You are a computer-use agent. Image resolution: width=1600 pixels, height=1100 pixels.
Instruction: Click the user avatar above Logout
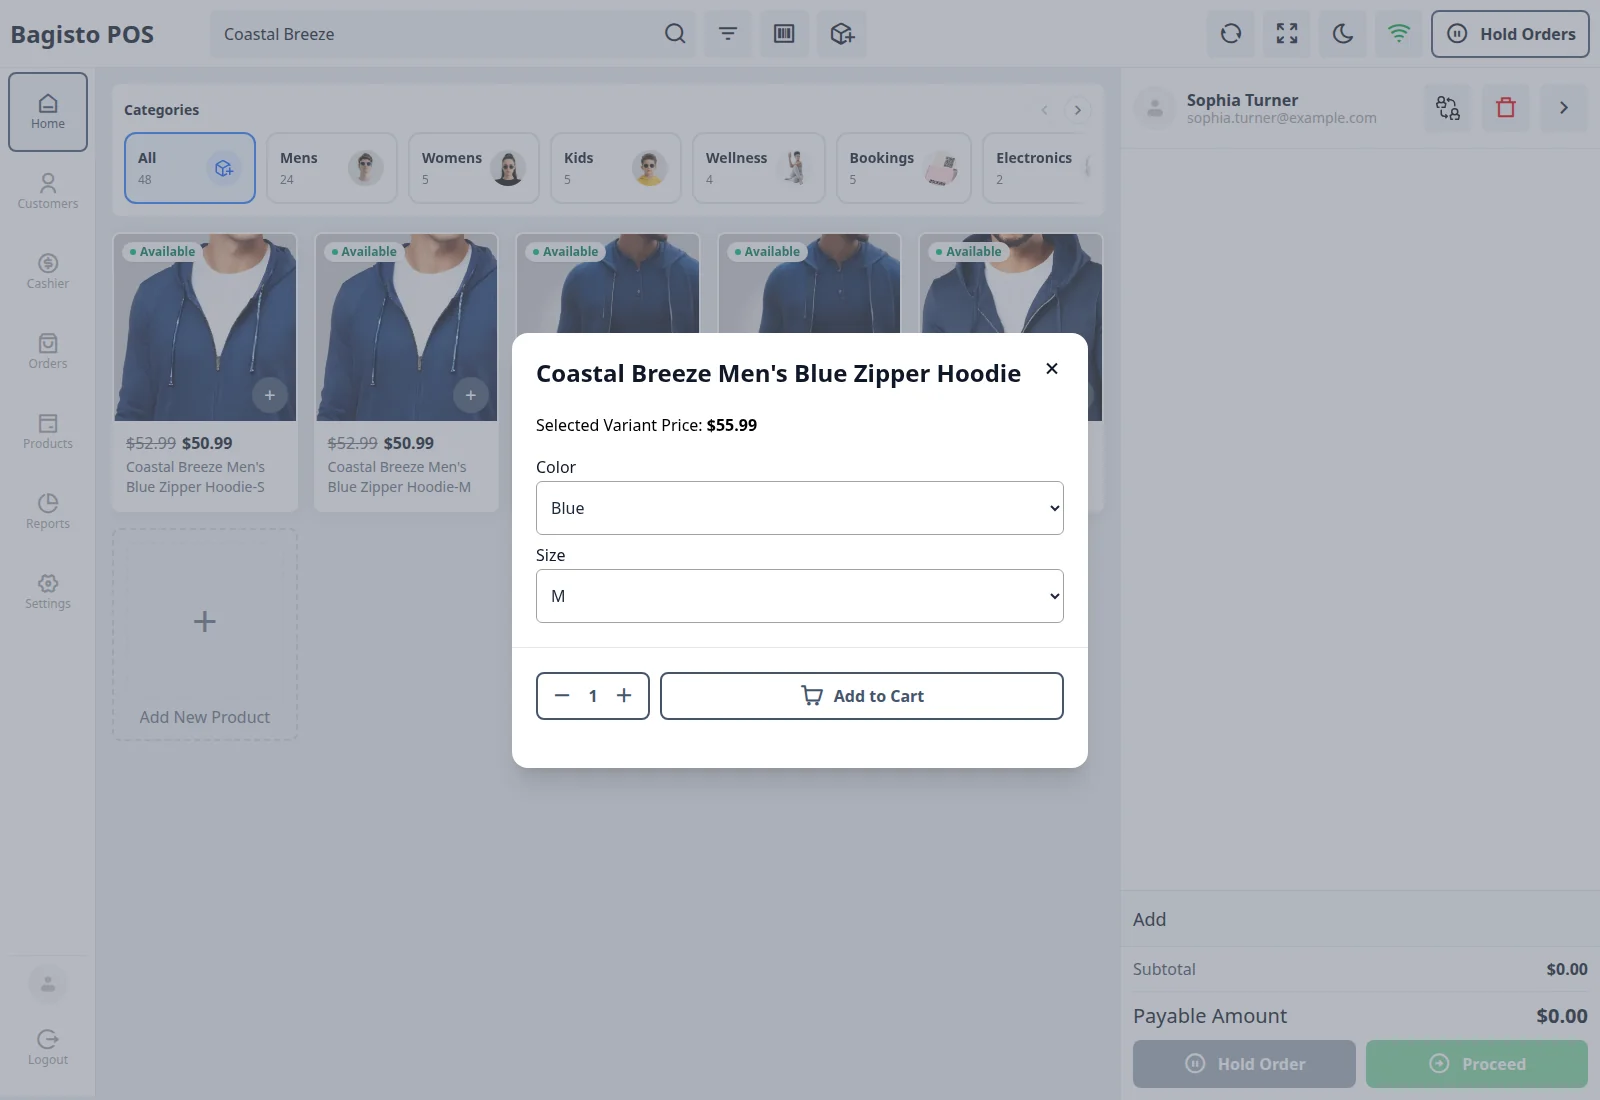(x=48, y=984)
